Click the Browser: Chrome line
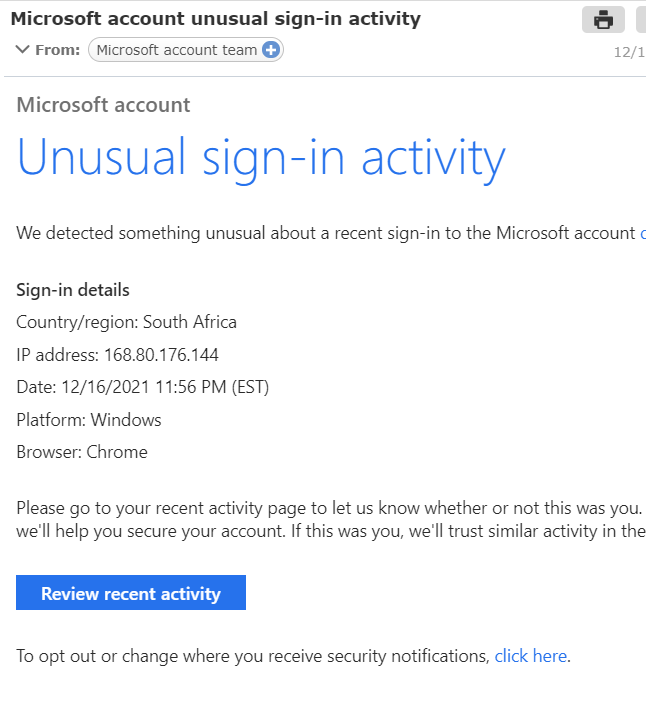This screenshot has height=704, width=646. [81, 452]
